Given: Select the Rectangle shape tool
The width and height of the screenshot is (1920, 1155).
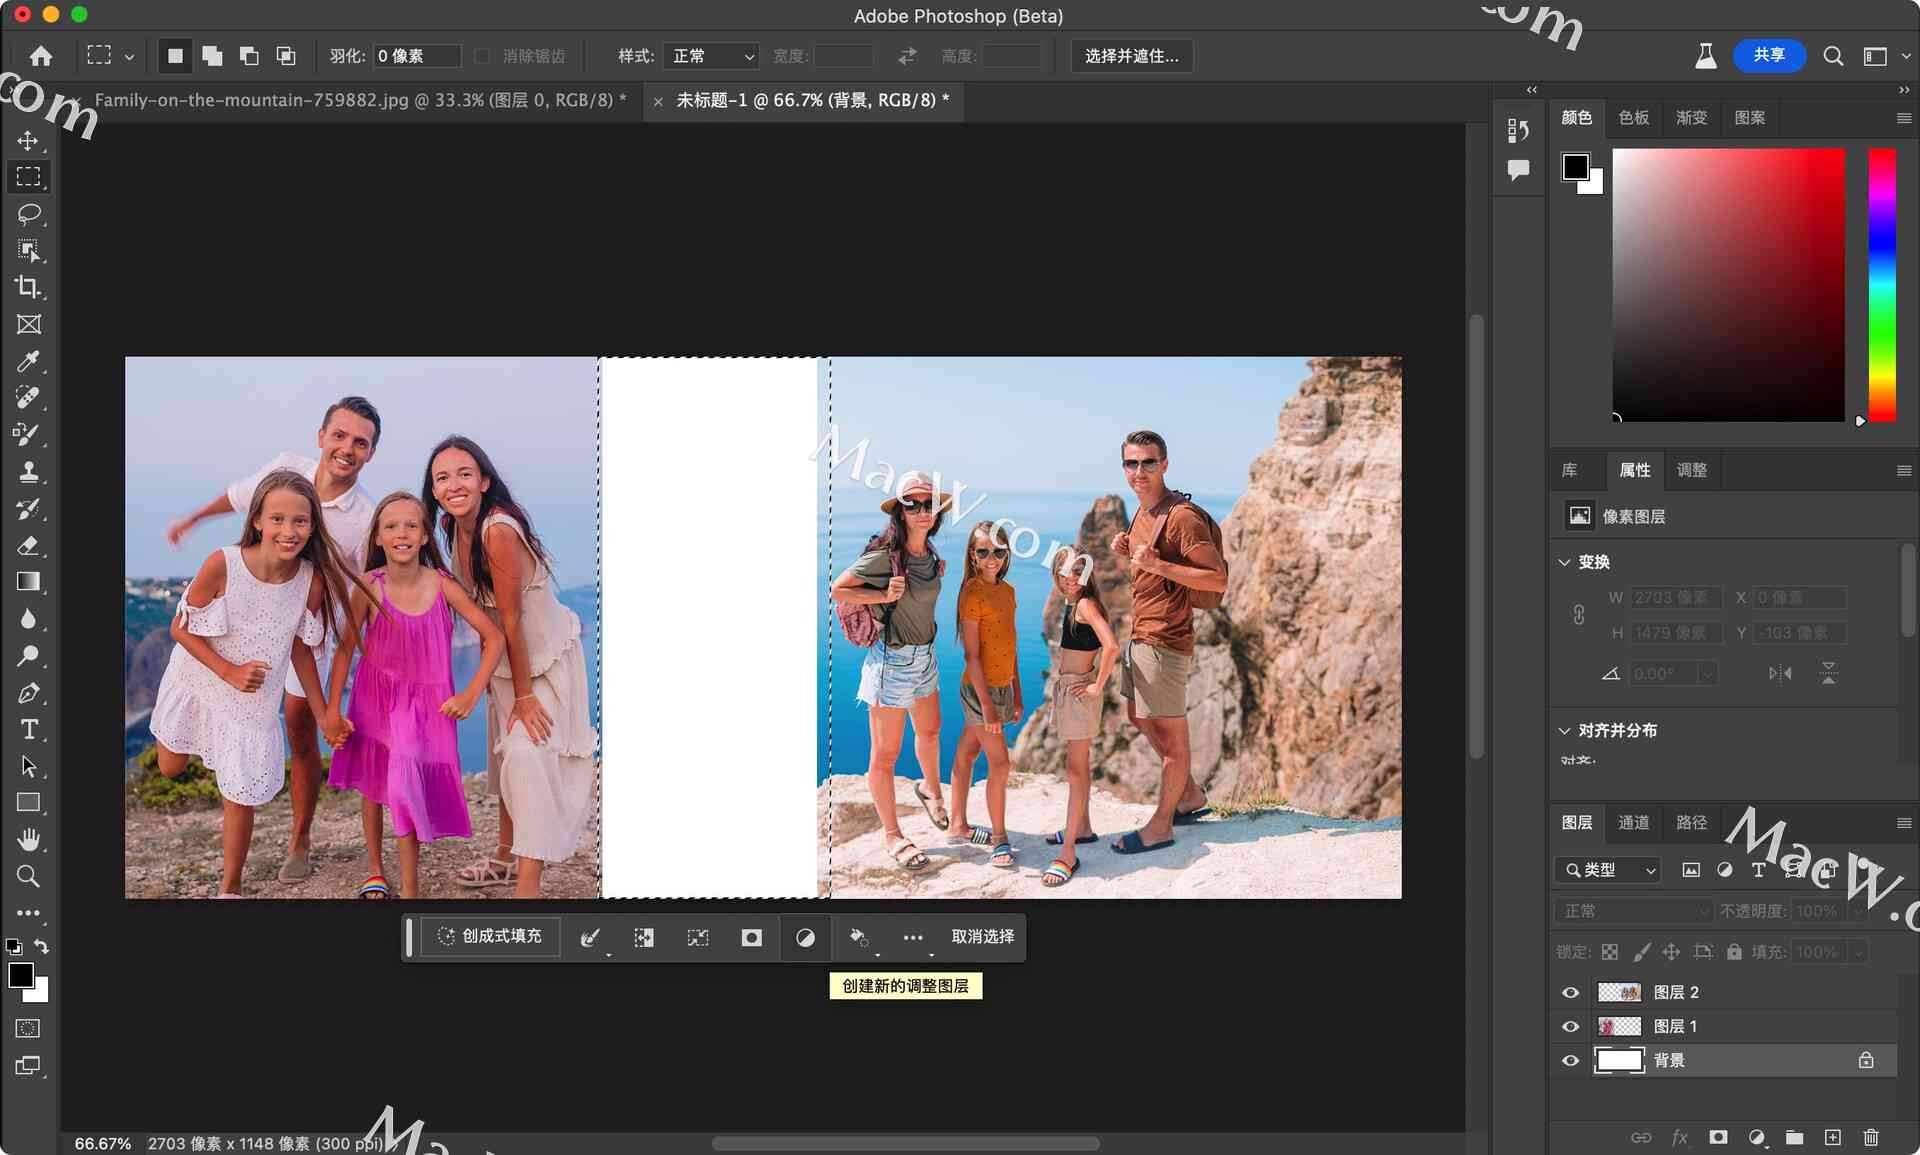Looking at the screenshot, I should point(28,803).
